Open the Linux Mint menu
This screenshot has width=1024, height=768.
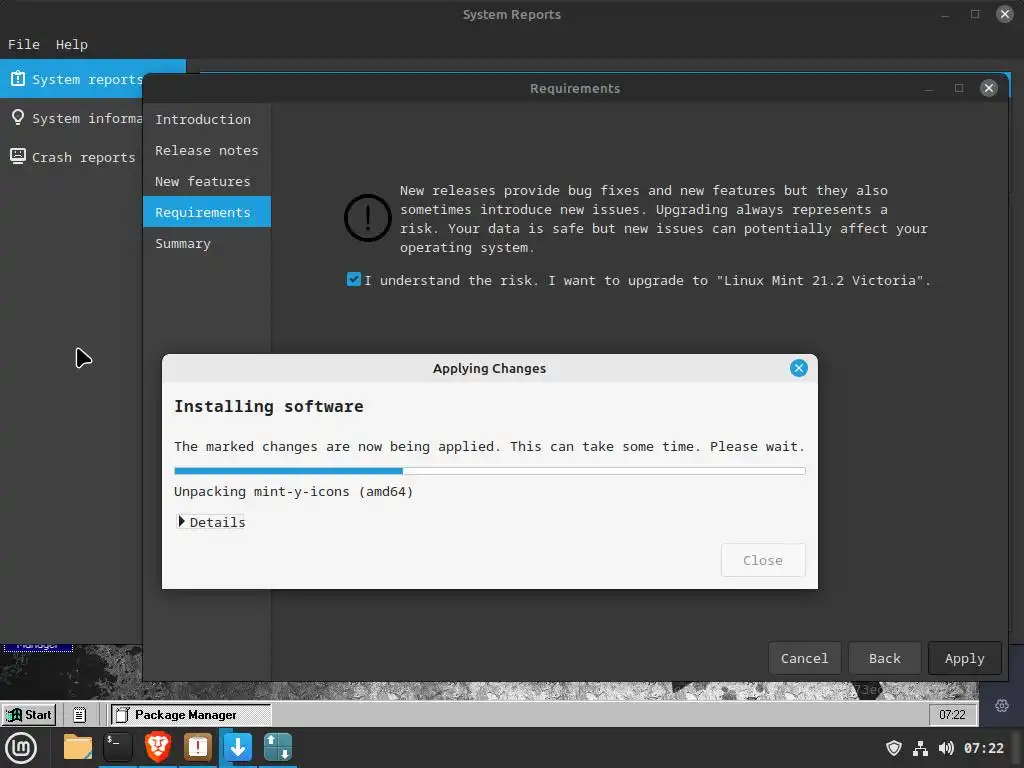pos(21,748)
